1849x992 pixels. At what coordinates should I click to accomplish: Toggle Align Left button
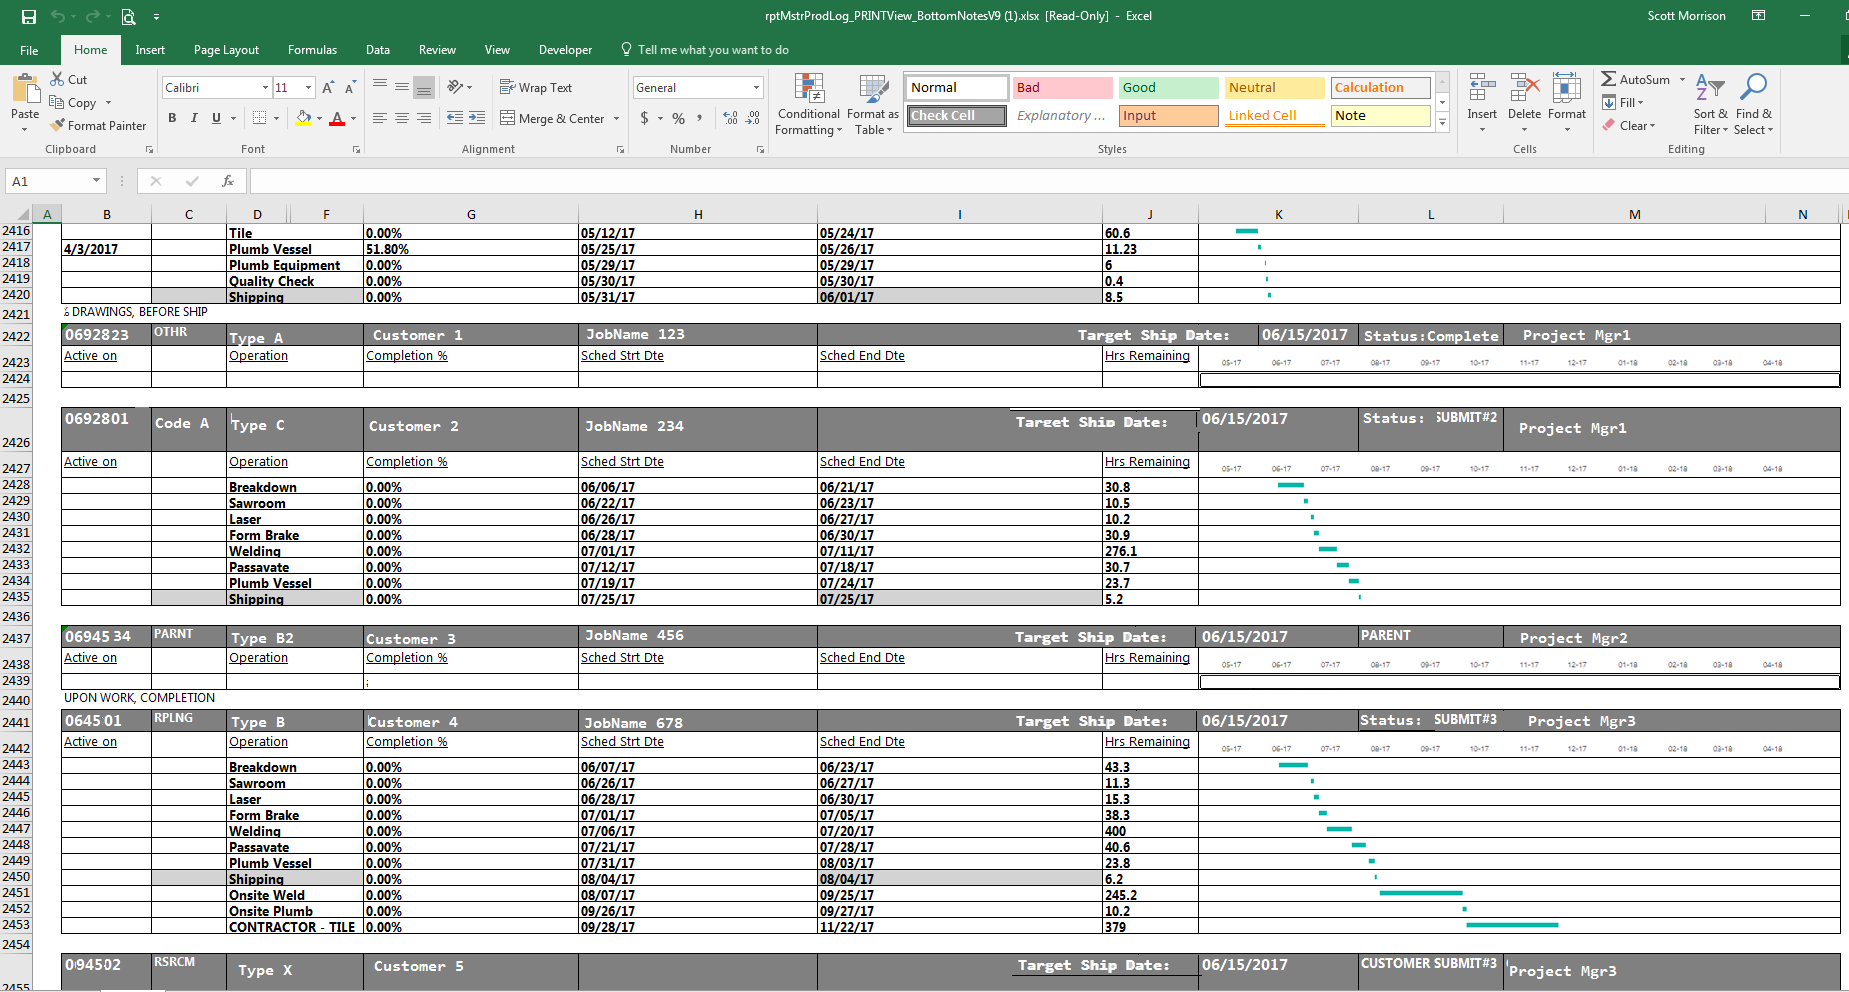click(x=380, y=118)
